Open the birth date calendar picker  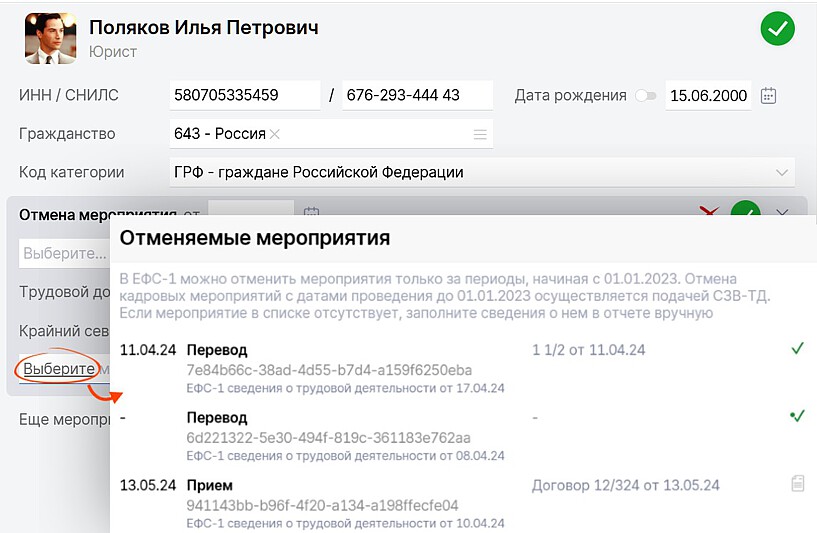pyautogui.click(x=768, y=96)
